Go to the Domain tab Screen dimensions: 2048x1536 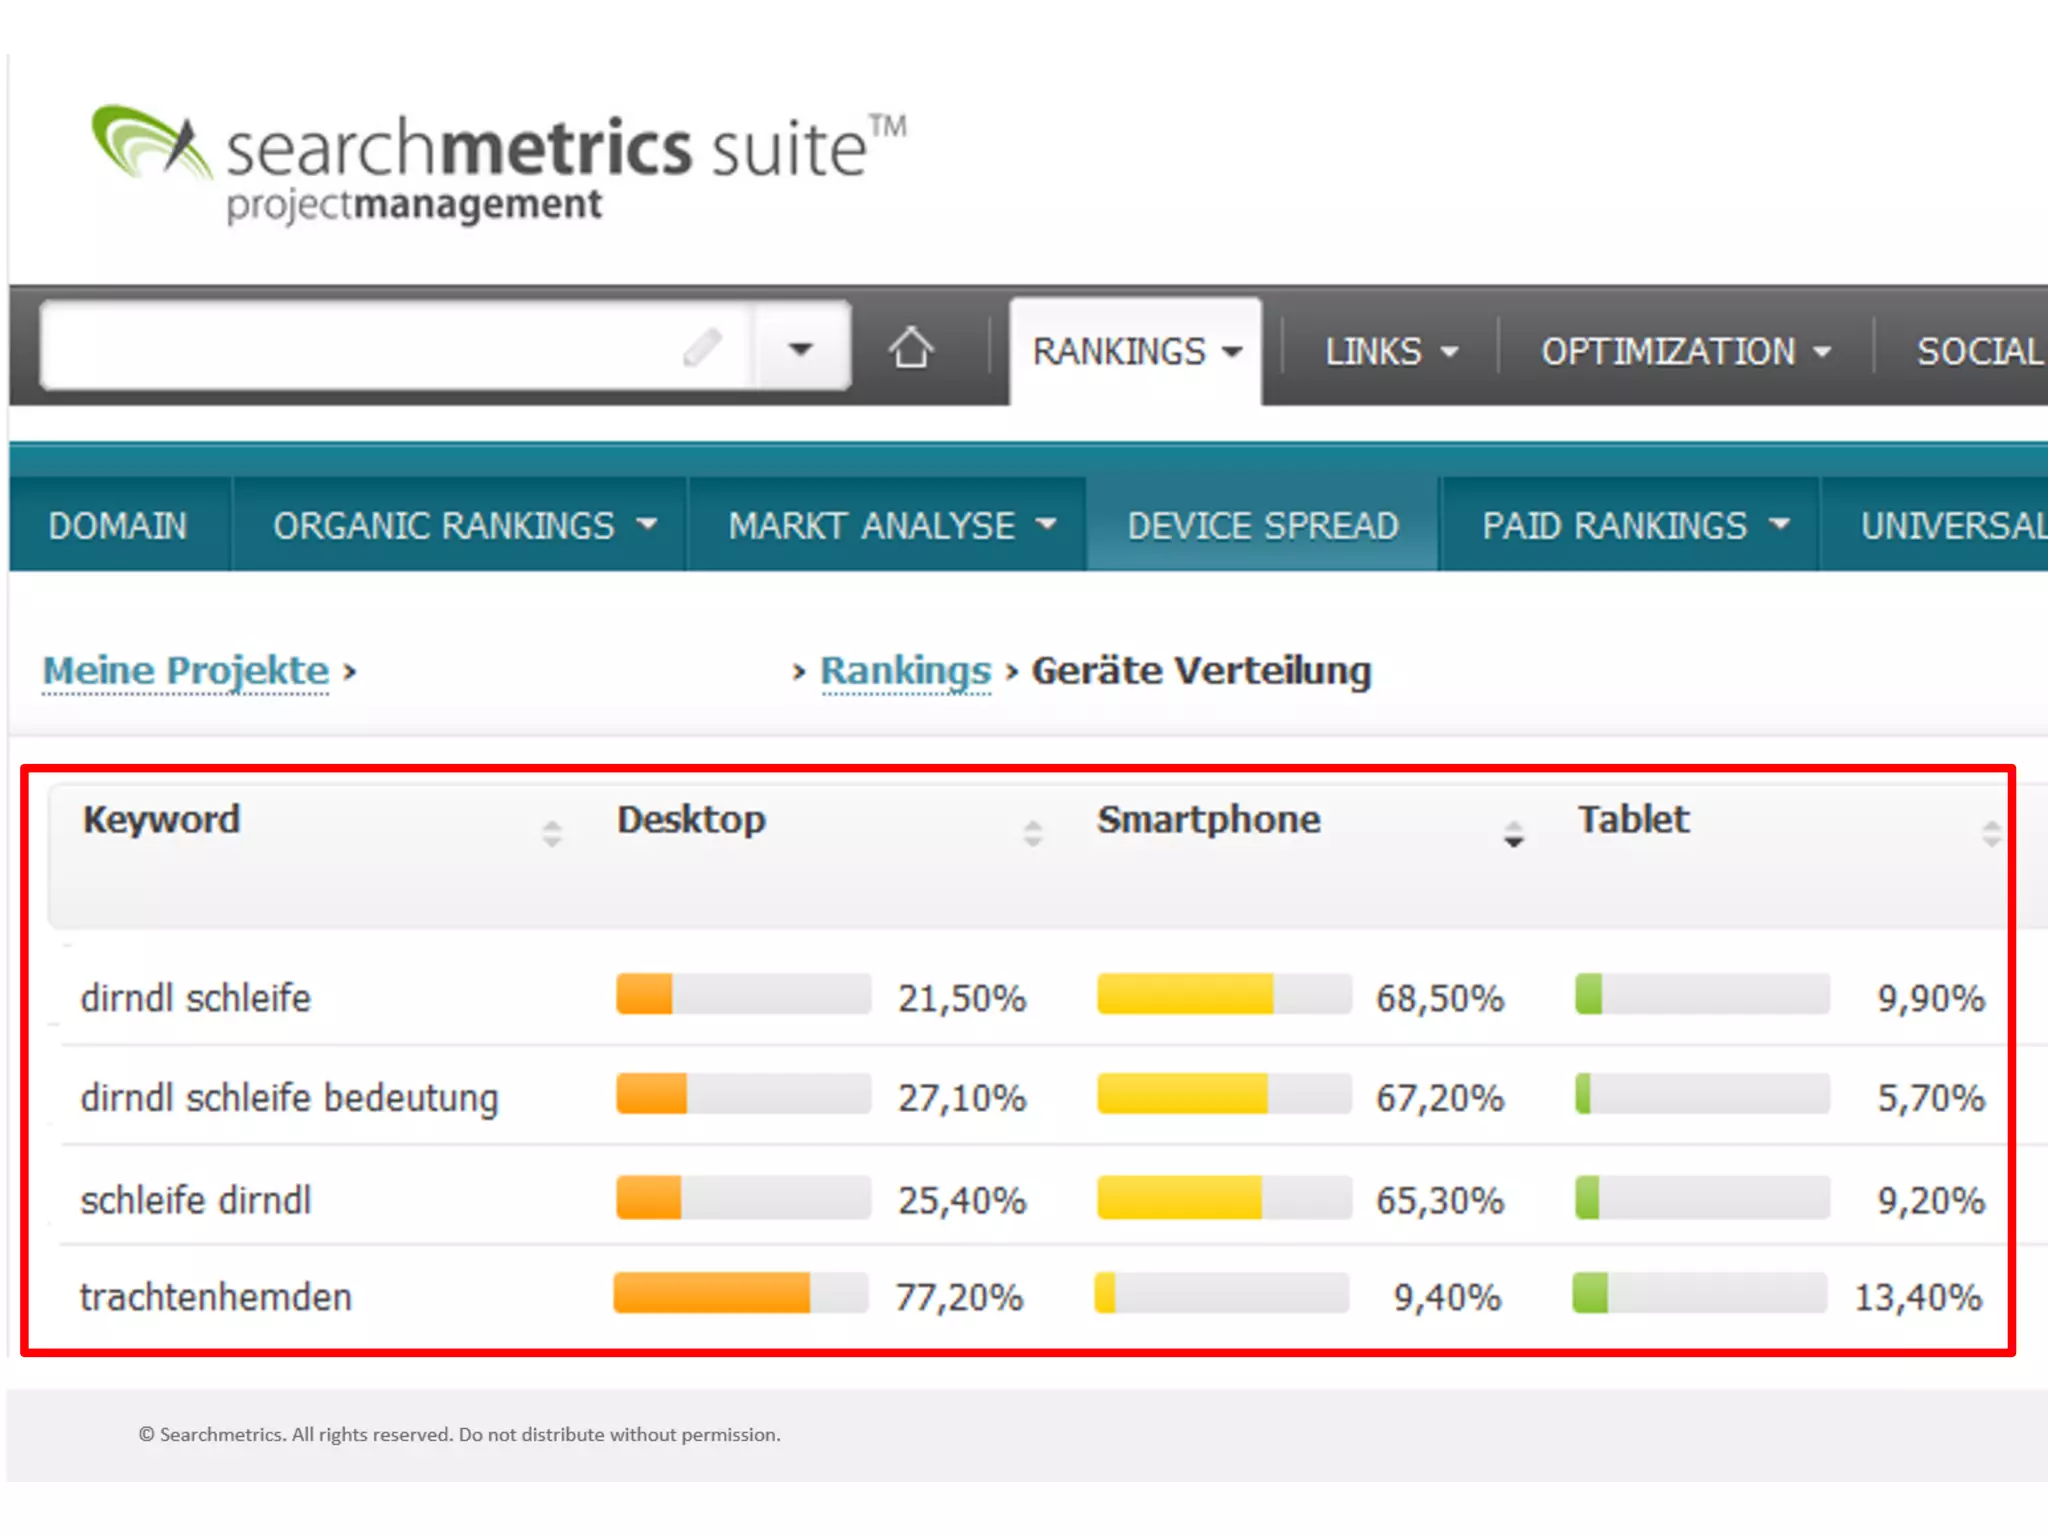pos(118,526)
